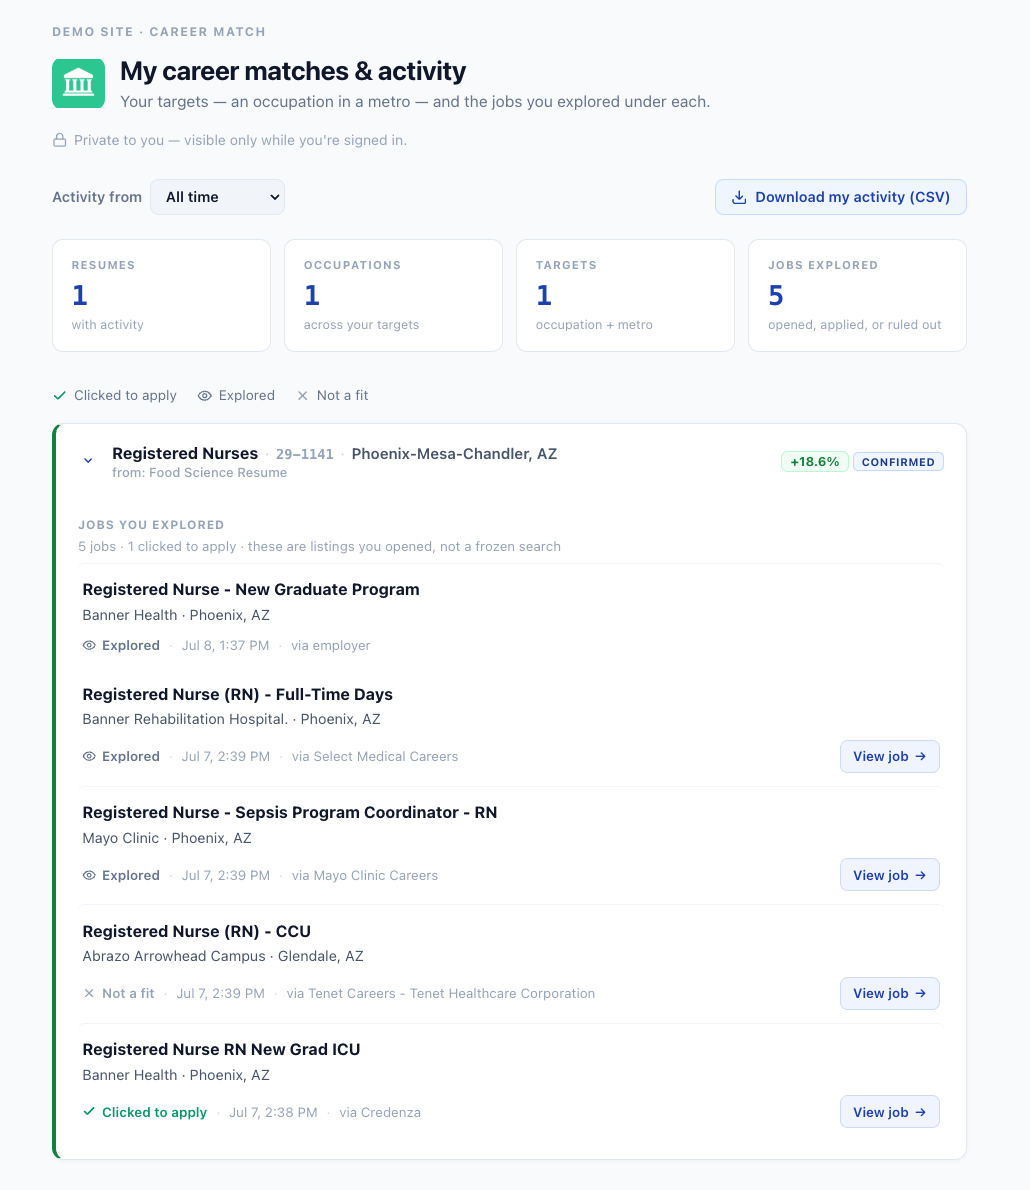Download my activity as CSV
Image resolution: width=1030 pixels, height=1190 pixels.
840,197
